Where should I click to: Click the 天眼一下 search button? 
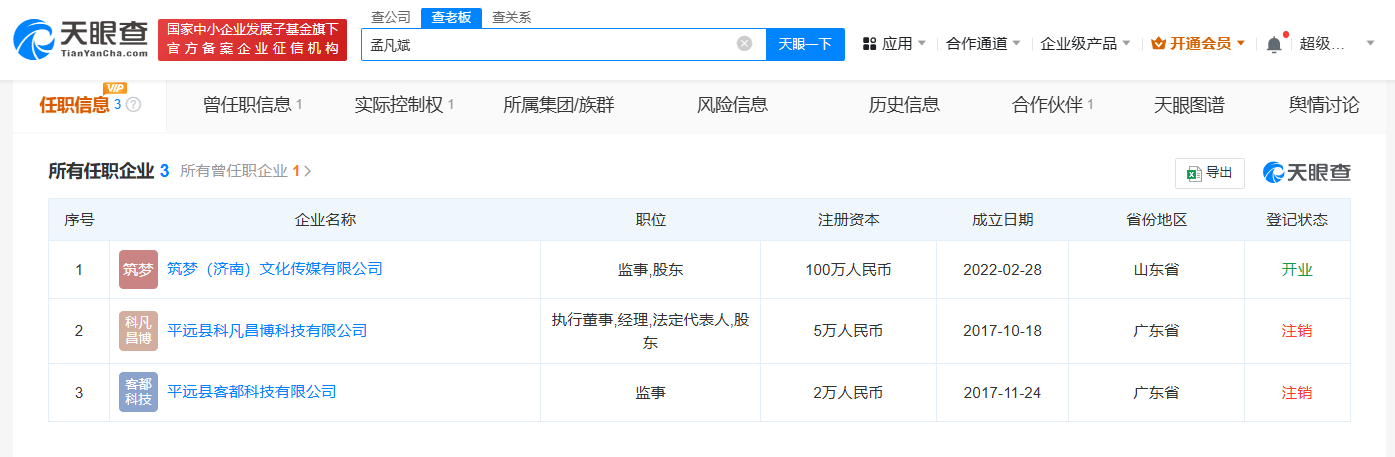805,44
